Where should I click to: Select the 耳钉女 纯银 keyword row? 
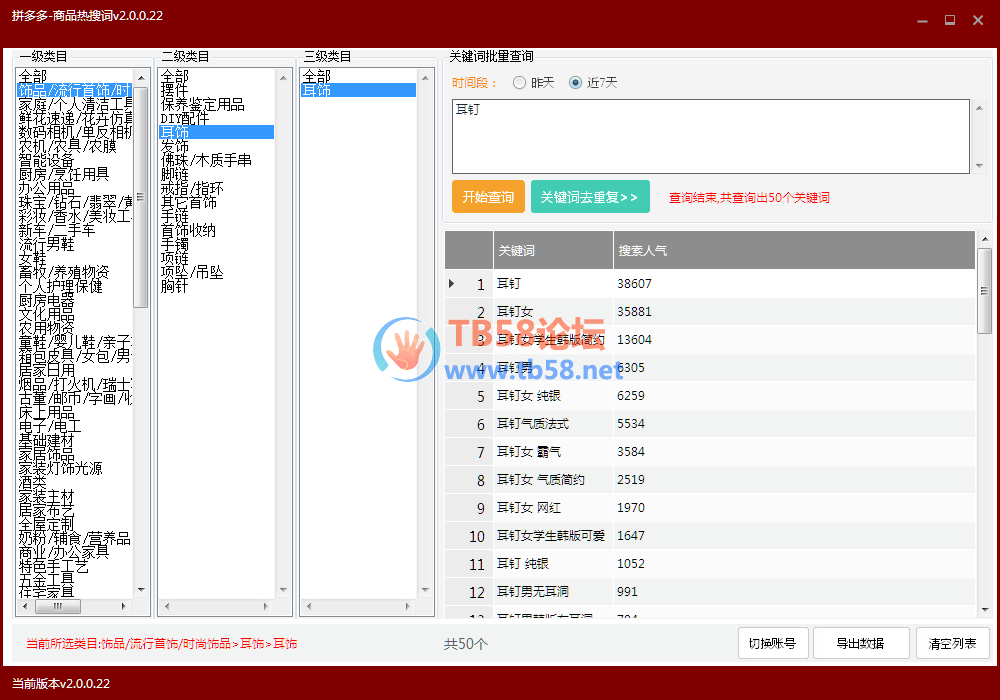point(710,396)
